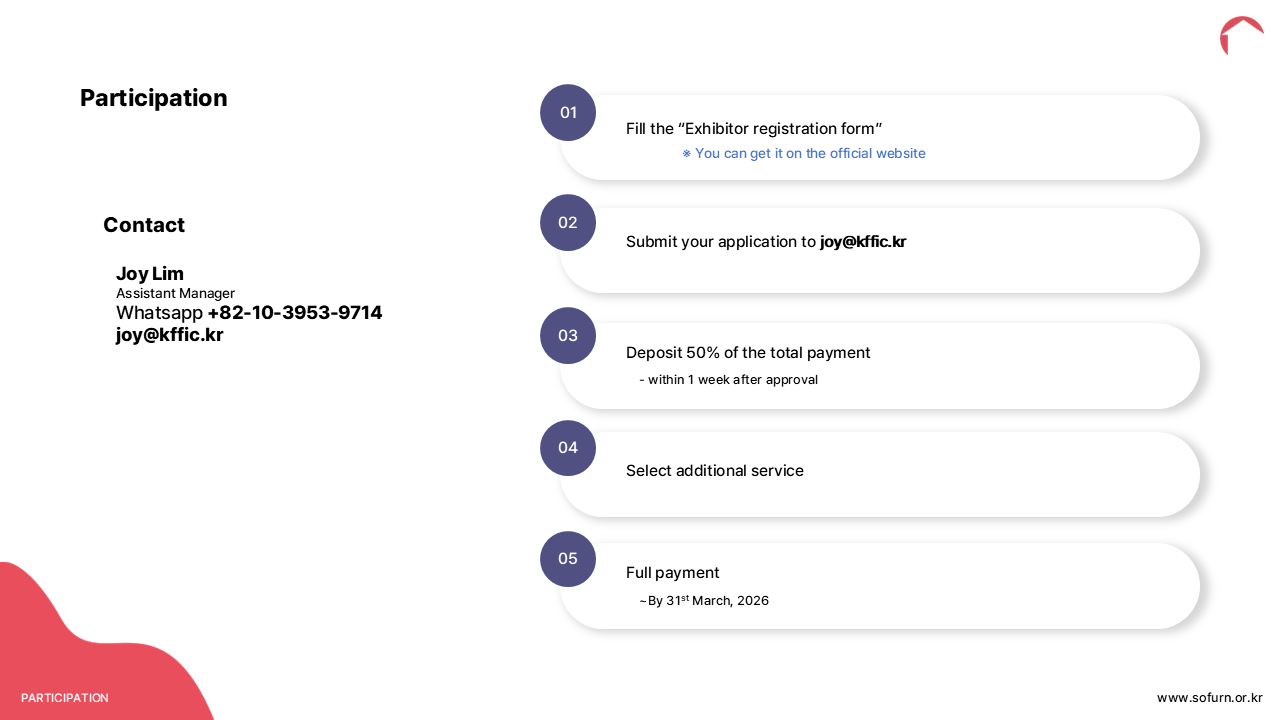Click the Fill Exhibitor registration form step

tap(754, 129)
